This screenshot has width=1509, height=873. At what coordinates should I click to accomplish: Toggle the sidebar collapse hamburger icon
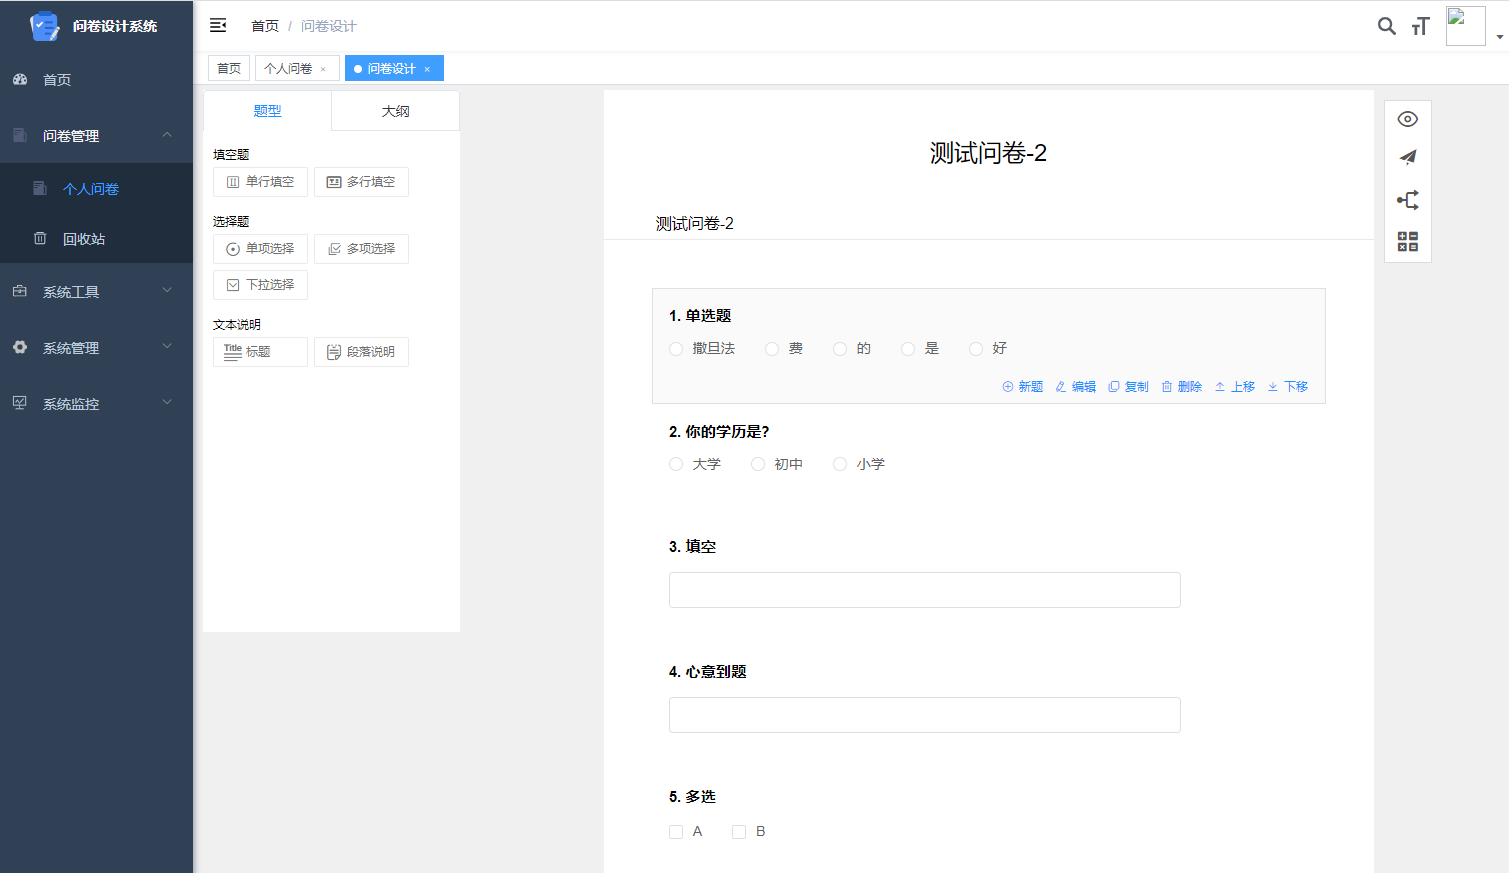pyautogui.click(x=218, y=25)
